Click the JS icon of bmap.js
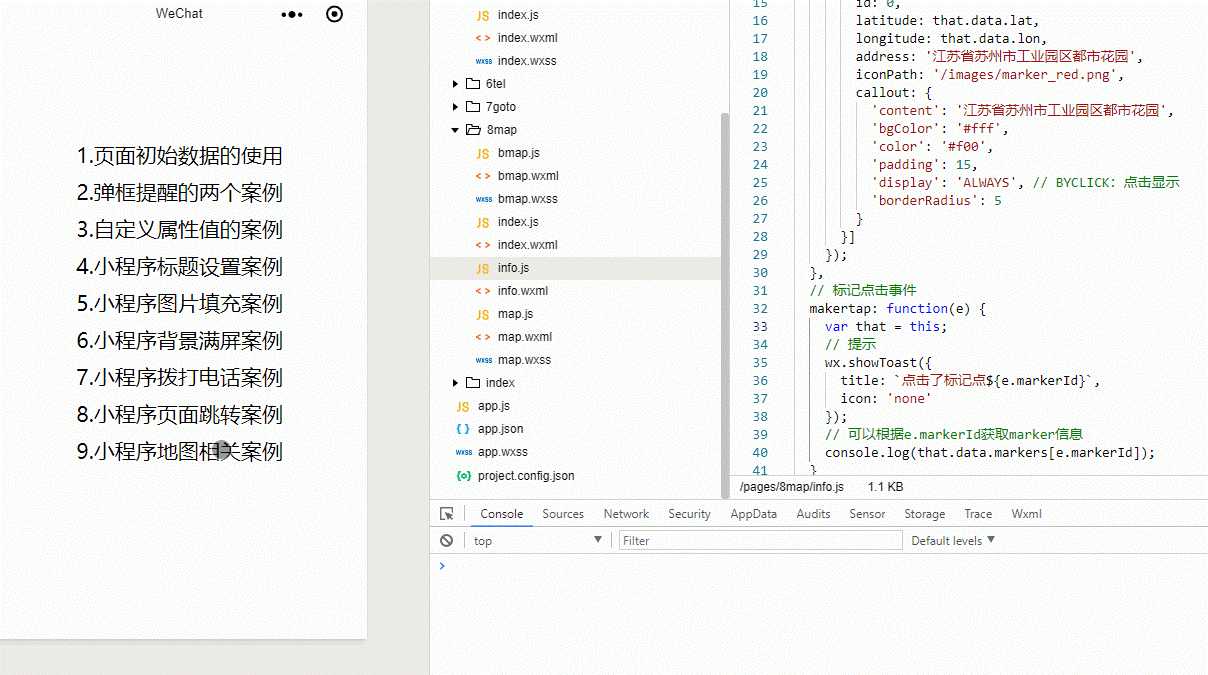The width and height of the screenshot is (1208, 675). tap(483, 153)
